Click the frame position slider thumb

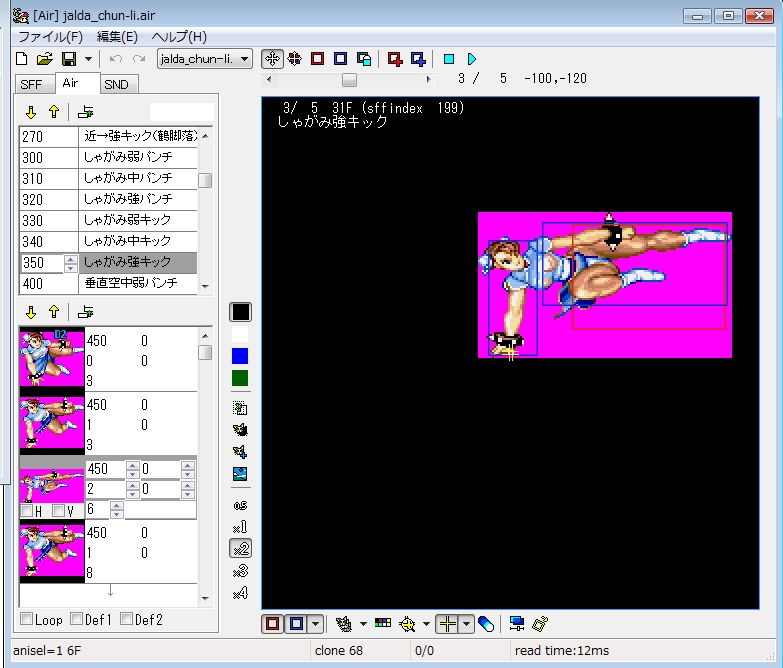(x=349, y=79)
